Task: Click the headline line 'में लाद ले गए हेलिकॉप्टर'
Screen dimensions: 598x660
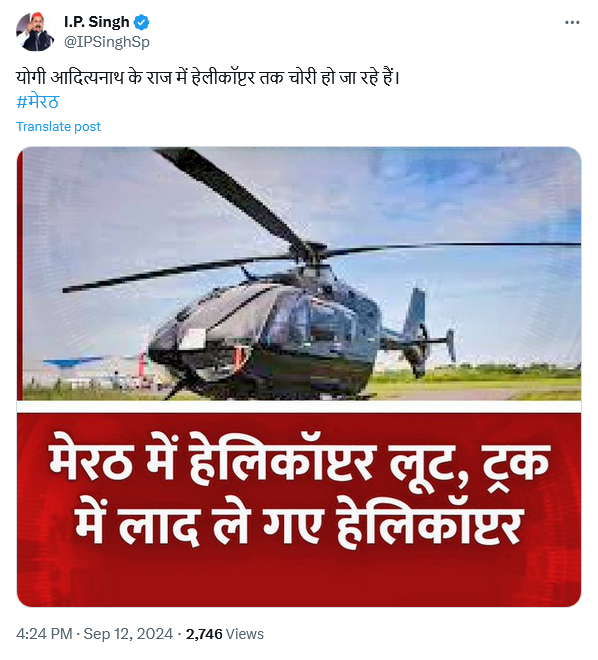Action: pos(298,524)
